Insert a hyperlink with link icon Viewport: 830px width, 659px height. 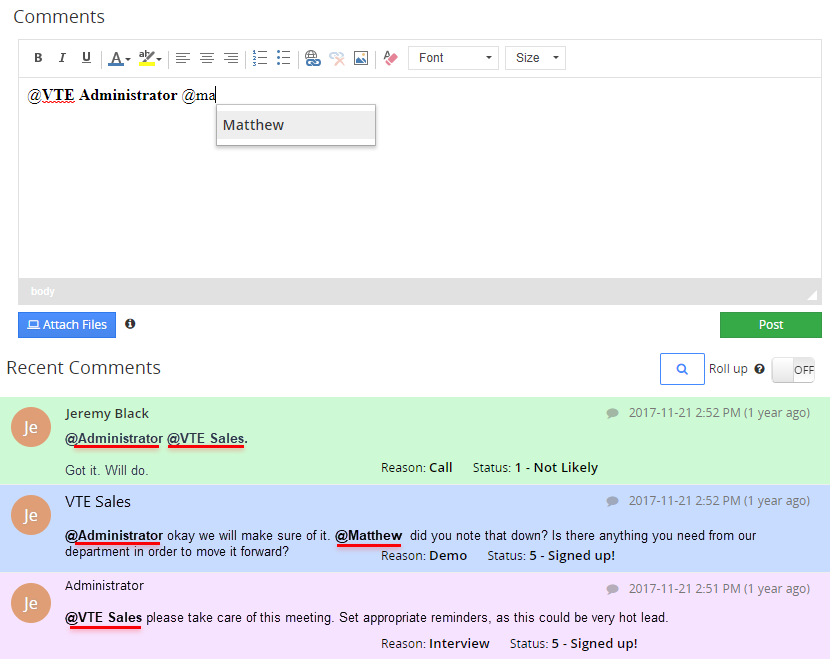(313, 58)
